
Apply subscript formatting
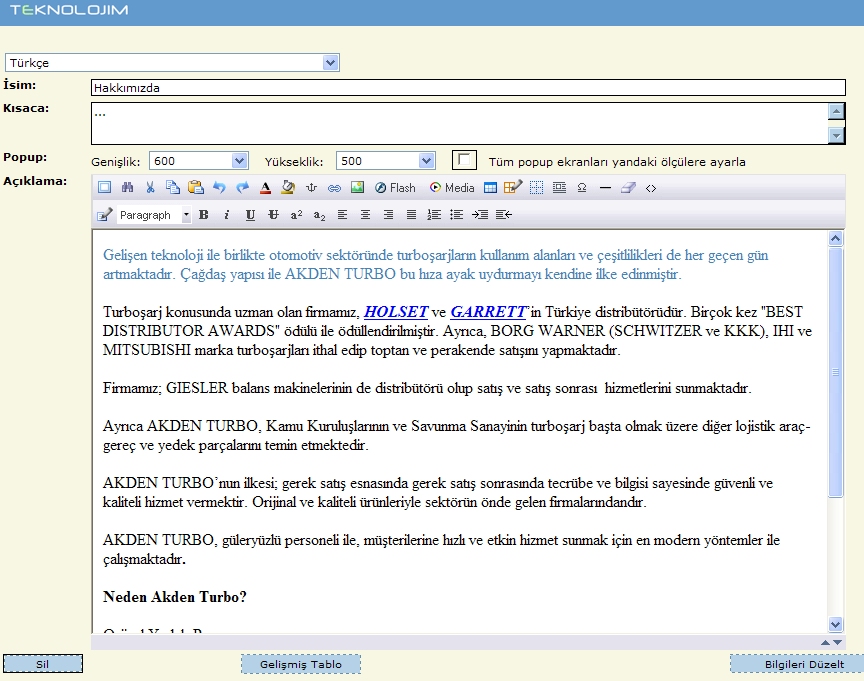[320, 215]
